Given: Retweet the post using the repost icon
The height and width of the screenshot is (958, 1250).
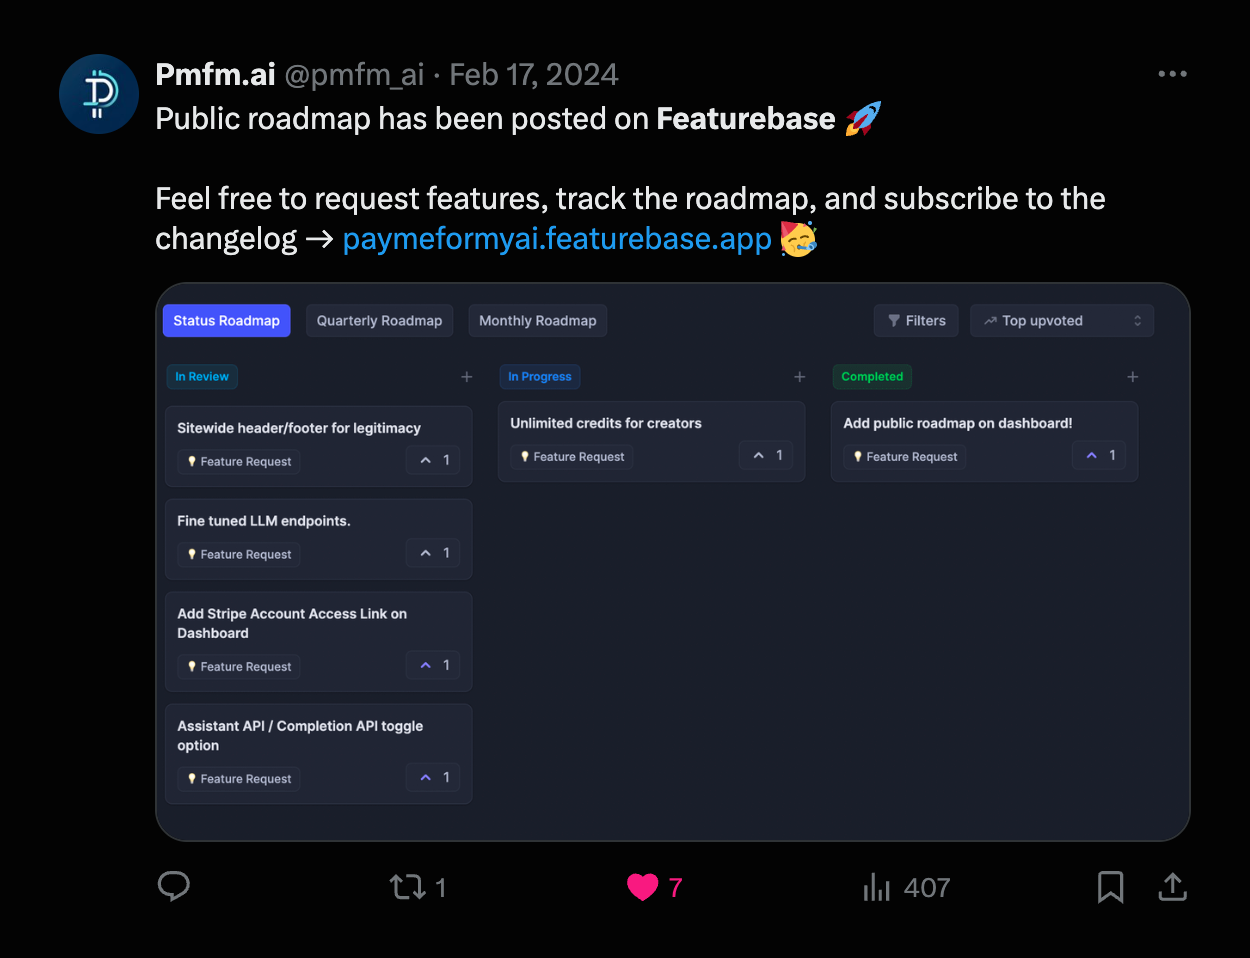Looking at the screenshot, I should tap(405, 887).
